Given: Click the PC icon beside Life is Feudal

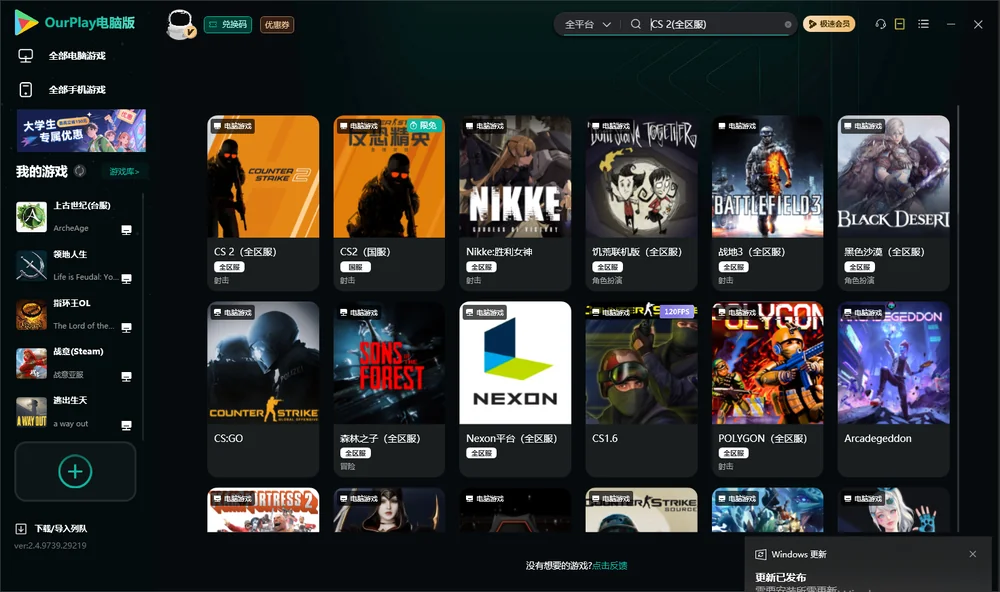Looking at the screenshot, I should pos(126,278).
